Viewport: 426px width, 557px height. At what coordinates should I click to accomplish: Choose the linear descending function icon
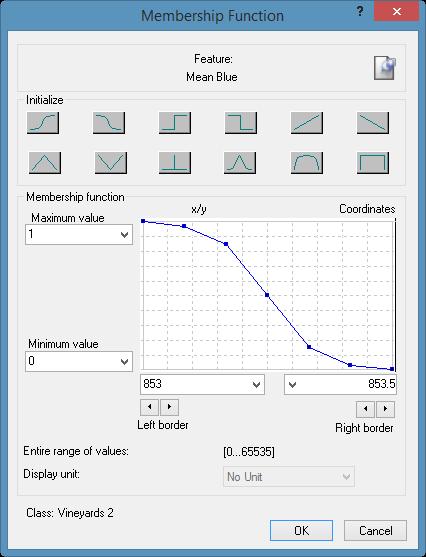tap(373, 123)
